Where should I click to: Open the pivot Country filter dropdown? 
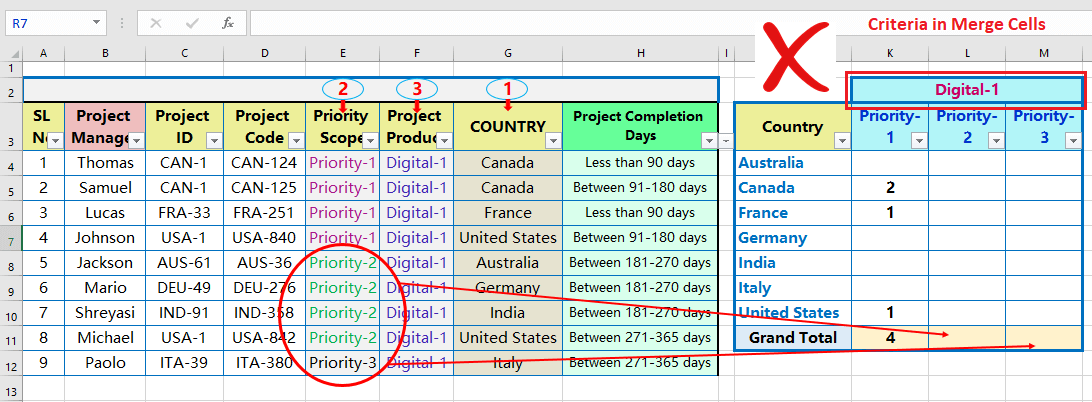[x=842, y=141]
